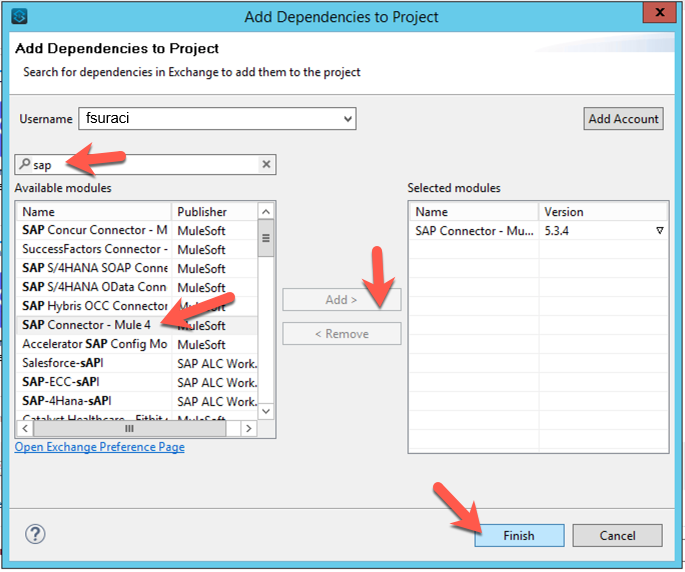Select SuccessFactors Connector module
This screenshot has width=685, height=572.
pos(137,249)
